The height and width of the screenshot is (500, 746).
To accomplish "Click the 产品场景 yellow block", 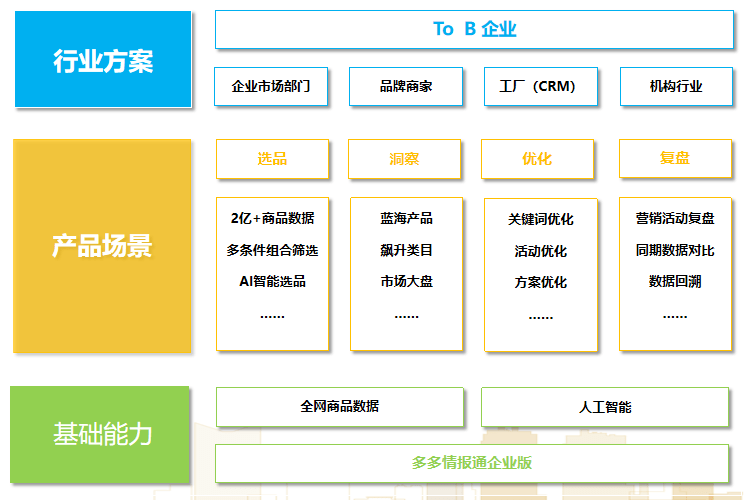I will pyautogui.click(x=102, y=246).
